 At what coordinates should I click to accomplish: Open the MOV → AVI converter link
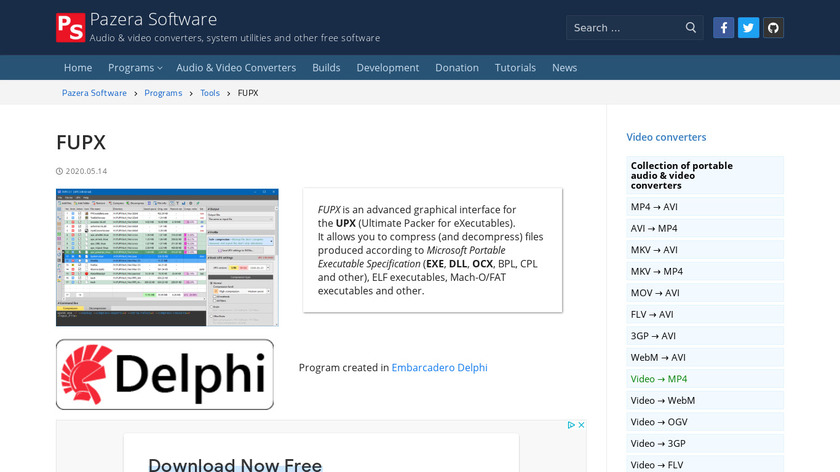[704, 293]
